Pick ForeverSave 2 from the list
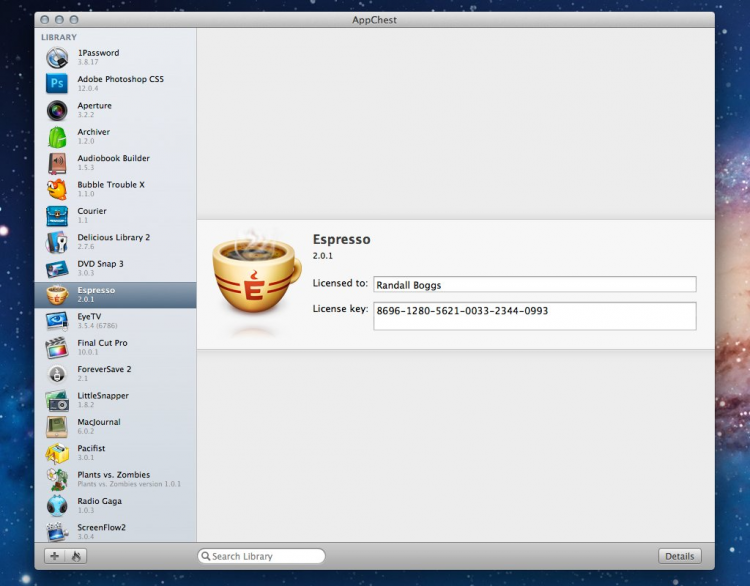This screenshot has width=750, height=586. pos(115,374)
